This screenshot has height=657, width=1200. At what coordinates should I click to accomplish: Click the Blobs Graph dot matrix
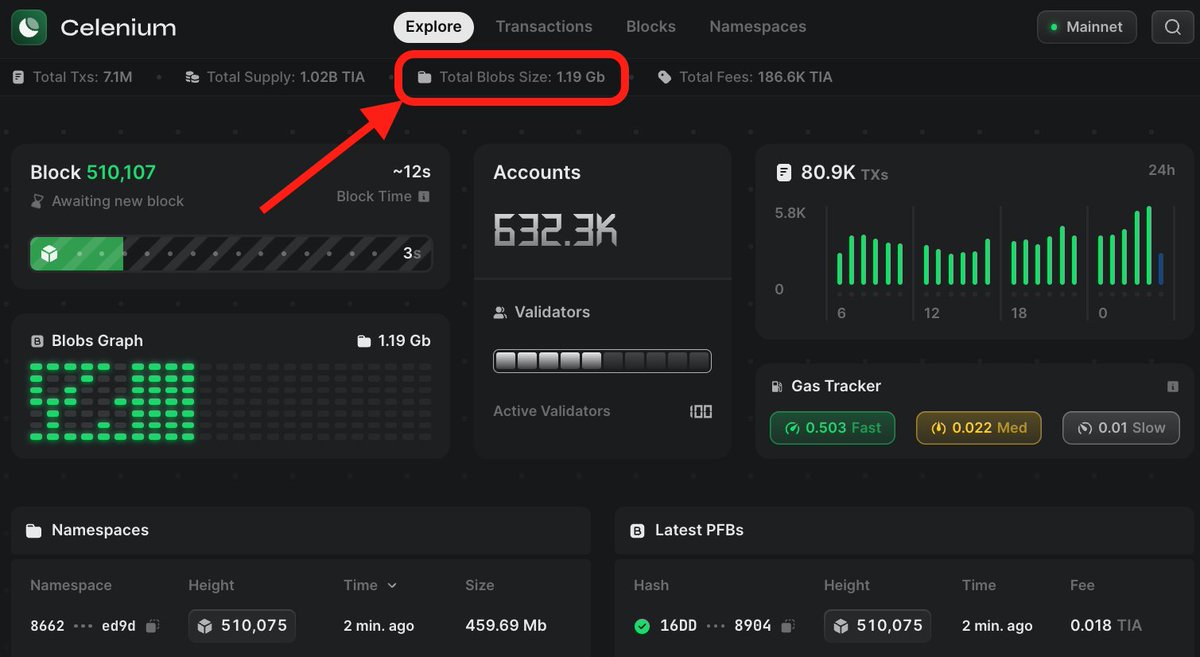[x=230, y=402]
